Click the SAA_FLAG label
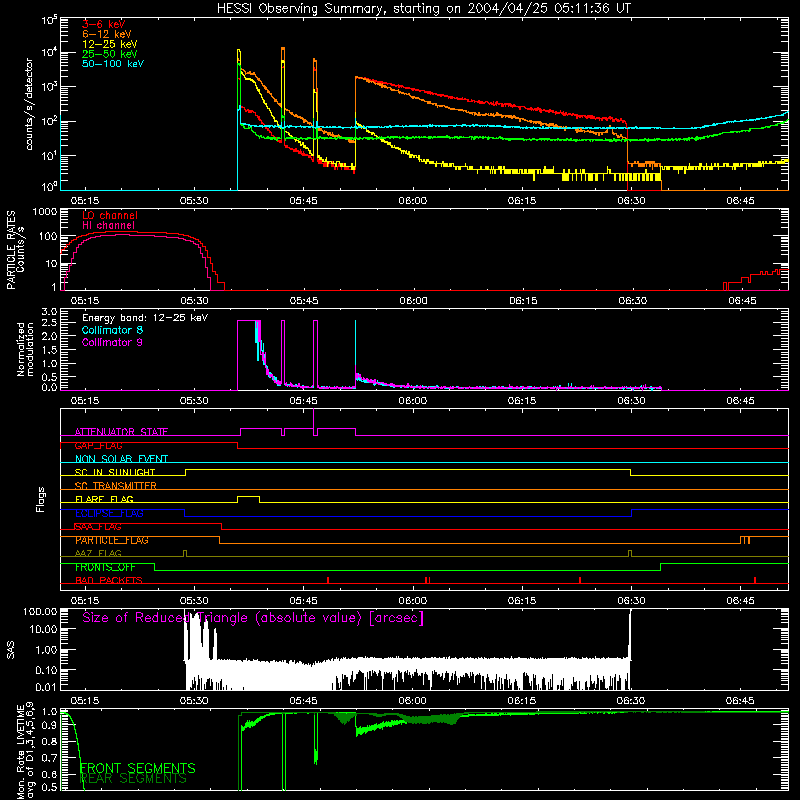The height and width of the screenshot is (800, 800). (98, 527)
